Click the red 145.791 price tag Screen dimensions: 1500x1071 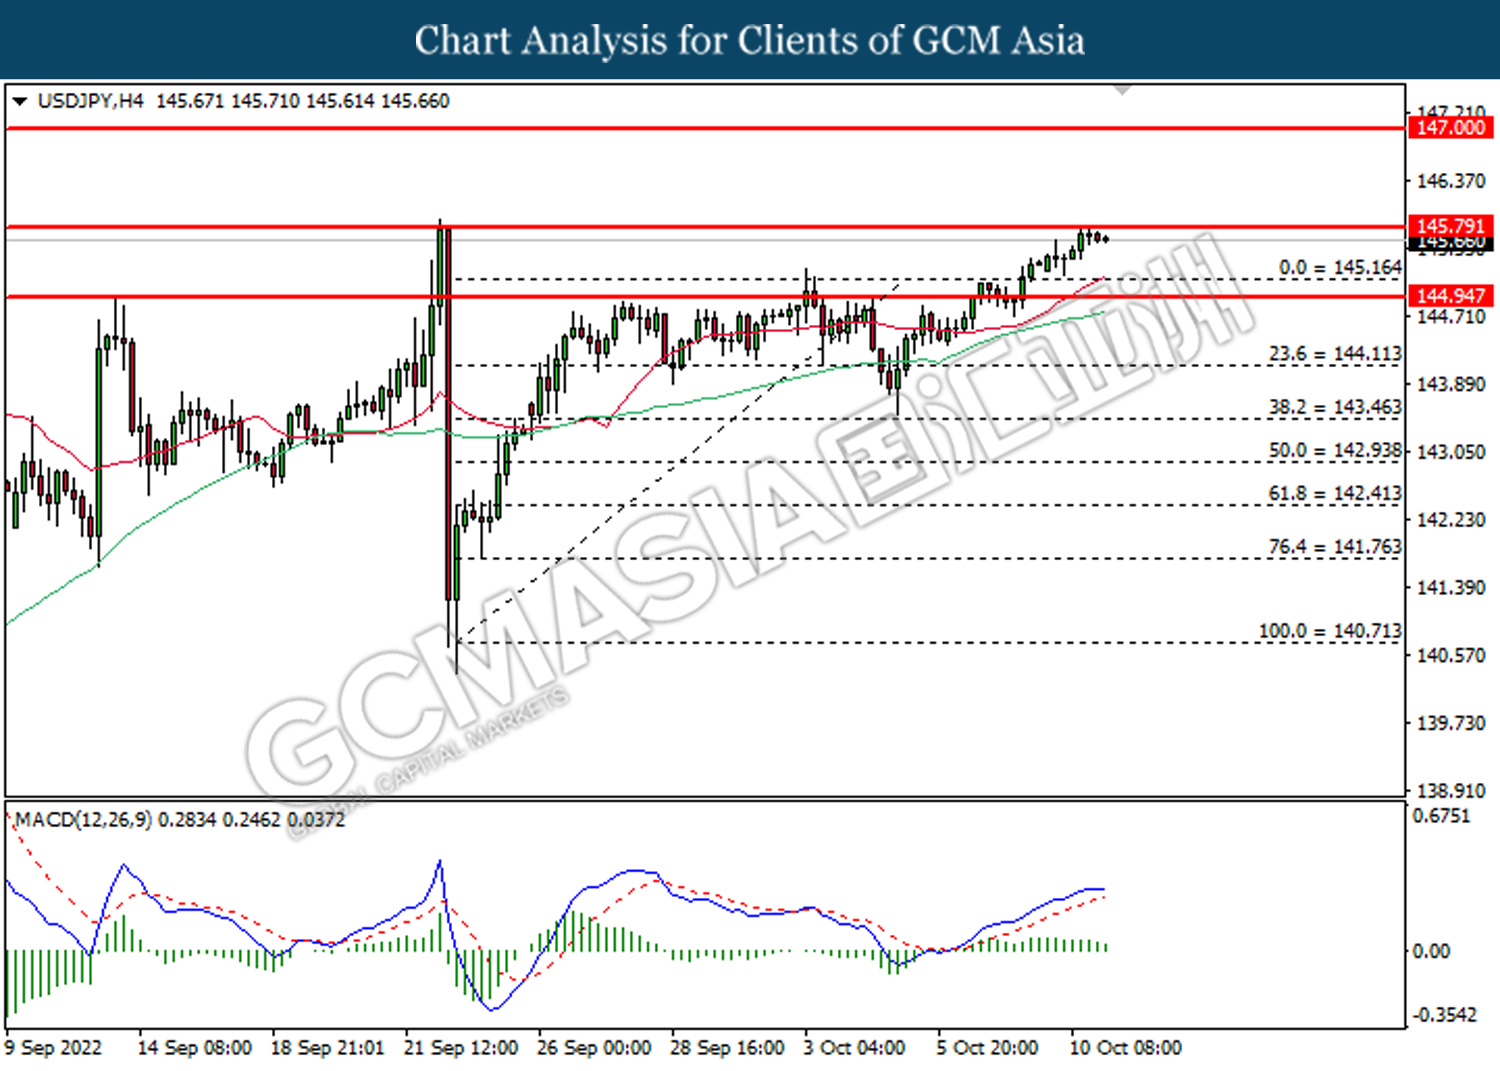click(1450, 226)
